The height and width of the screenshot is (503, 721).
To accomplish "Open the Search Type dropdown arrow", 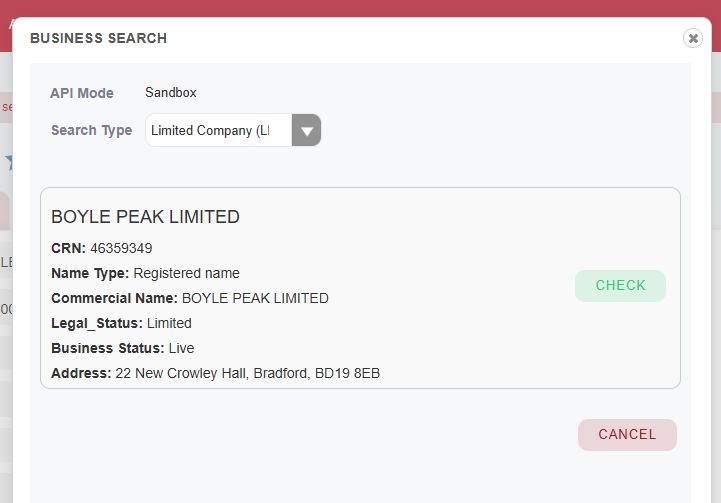I will point(307,130).
